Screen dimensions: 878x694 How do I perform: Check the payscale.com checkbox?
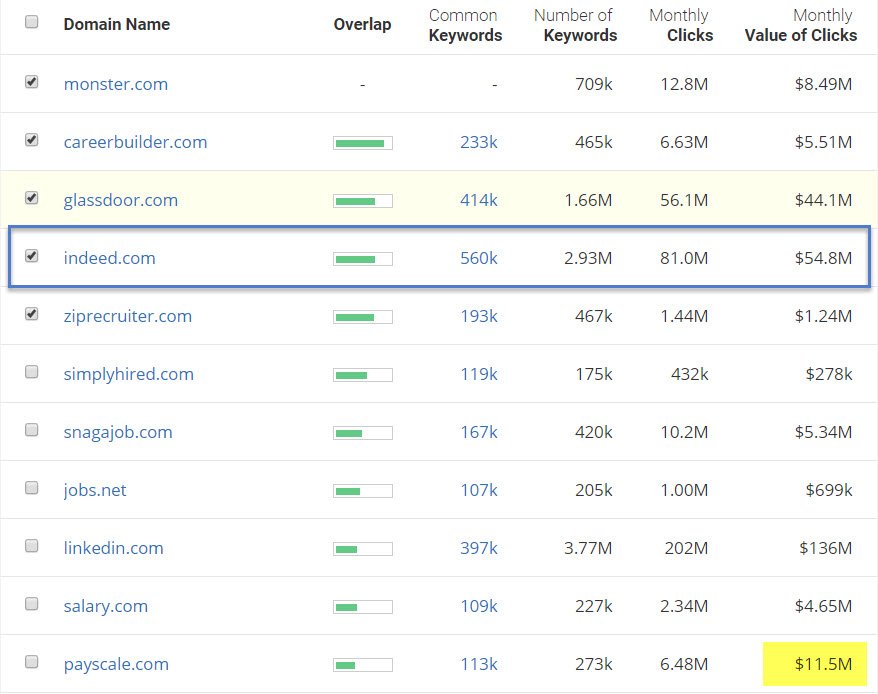(x=32, y=662)
